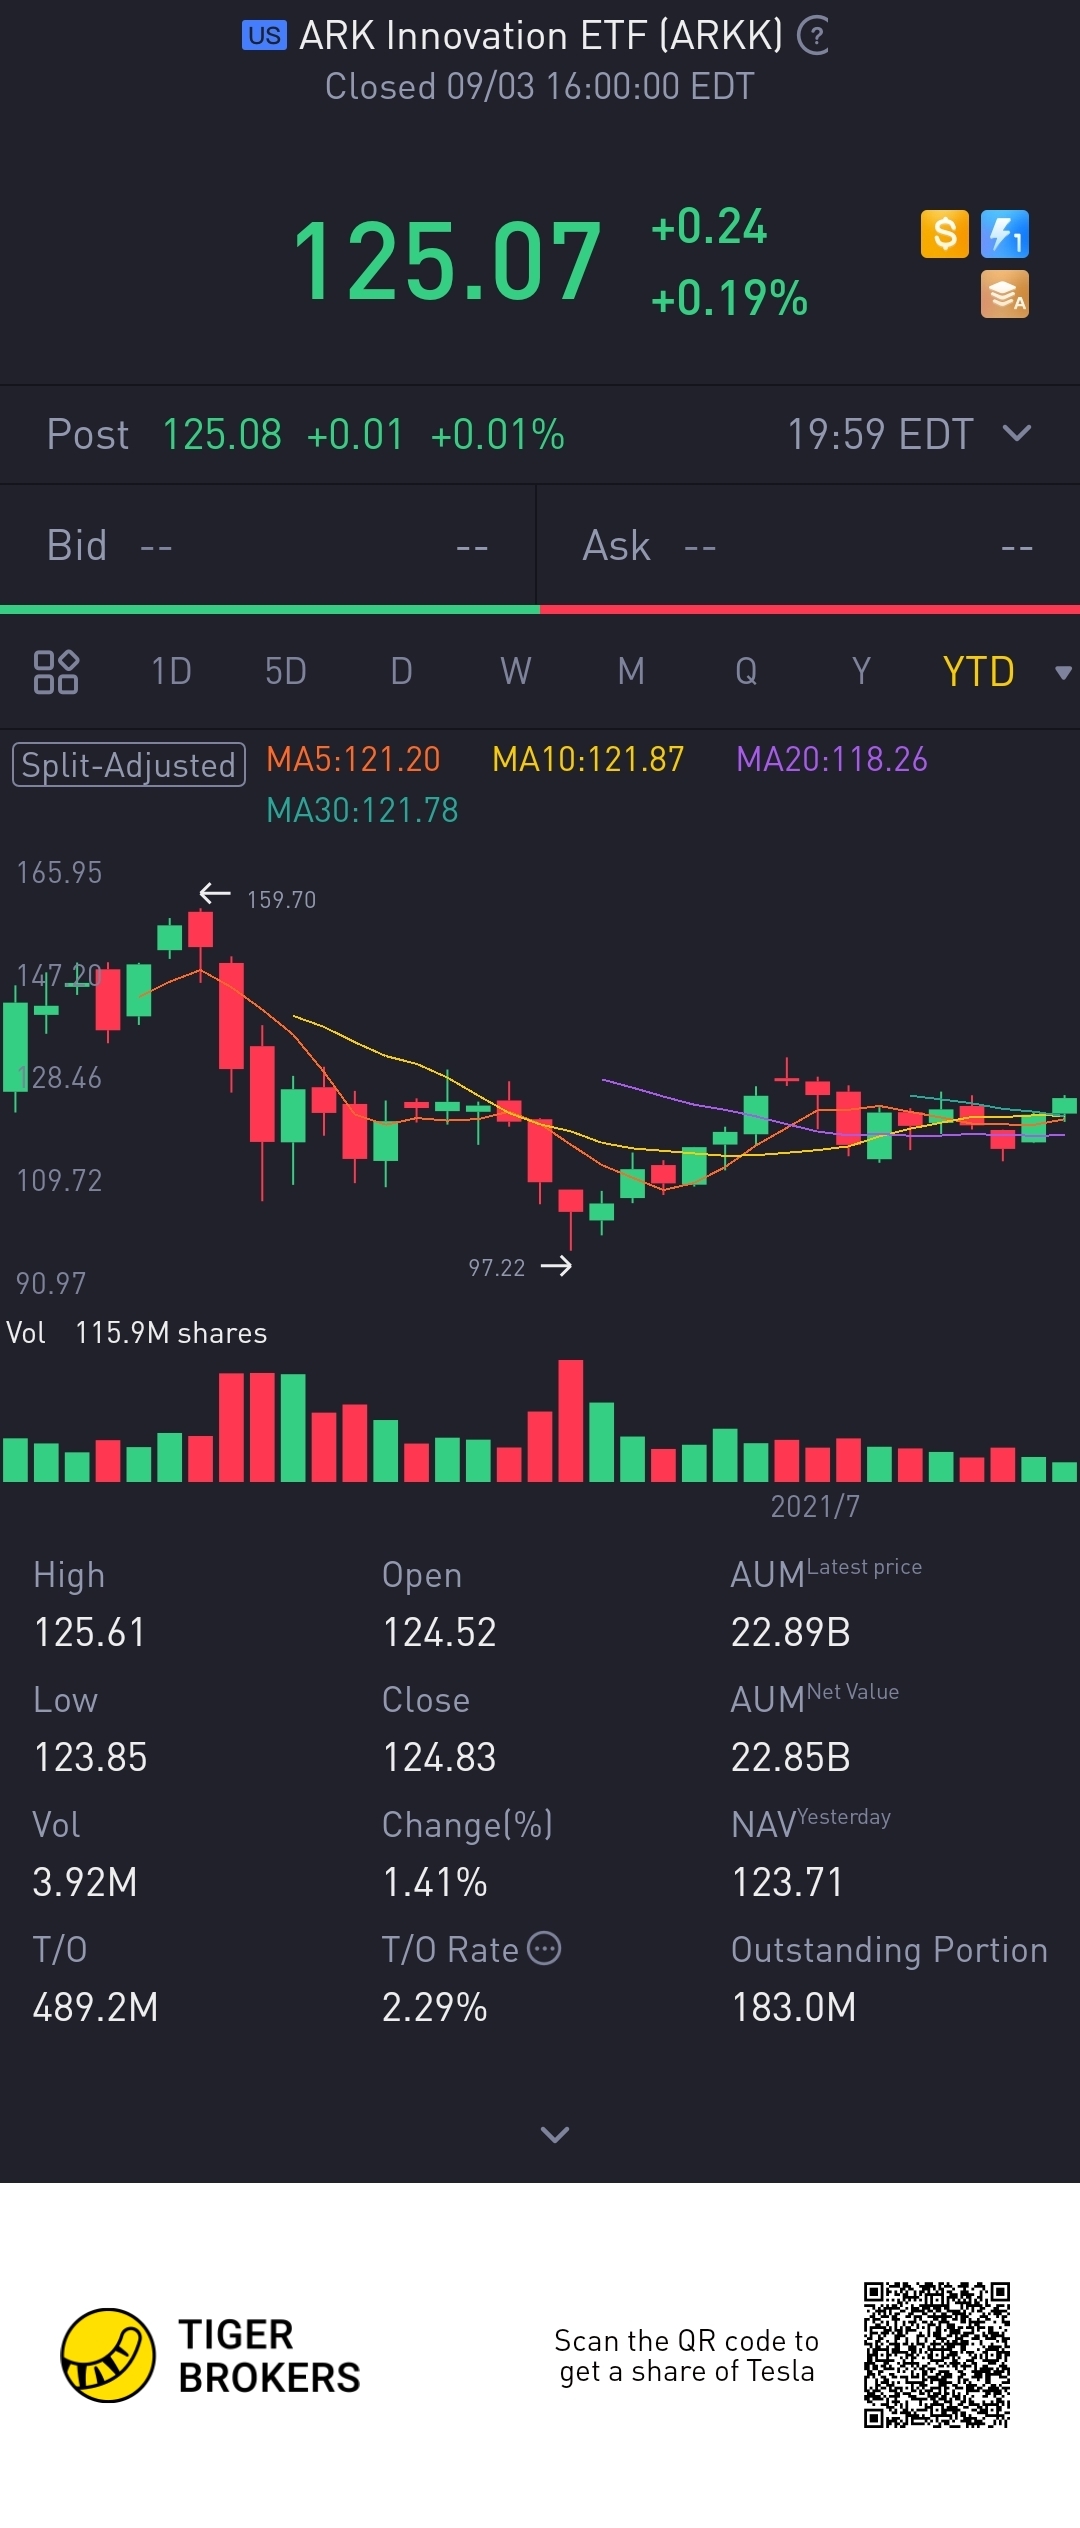Tap the green bid ratio bar

pyautogui.click(x=270, y=609)
